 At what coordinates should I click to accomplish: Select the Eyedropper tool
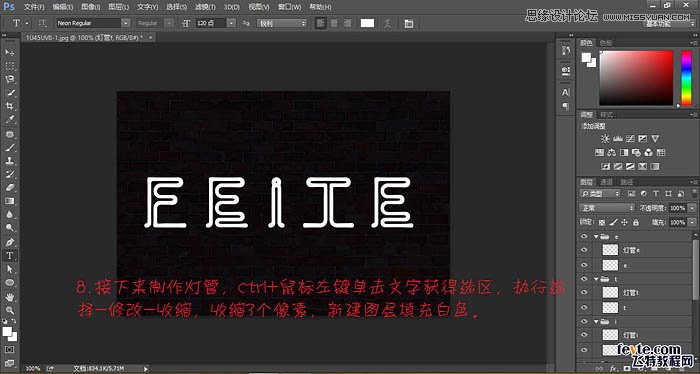(9, 119)
